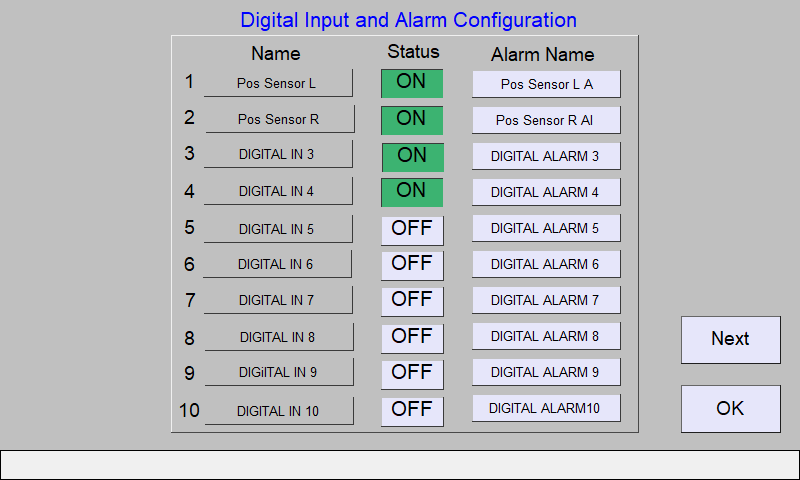Screen dimensions: 800x480
Task: Toggle the OFF status for input 5
Action: (x=412, y=231)
